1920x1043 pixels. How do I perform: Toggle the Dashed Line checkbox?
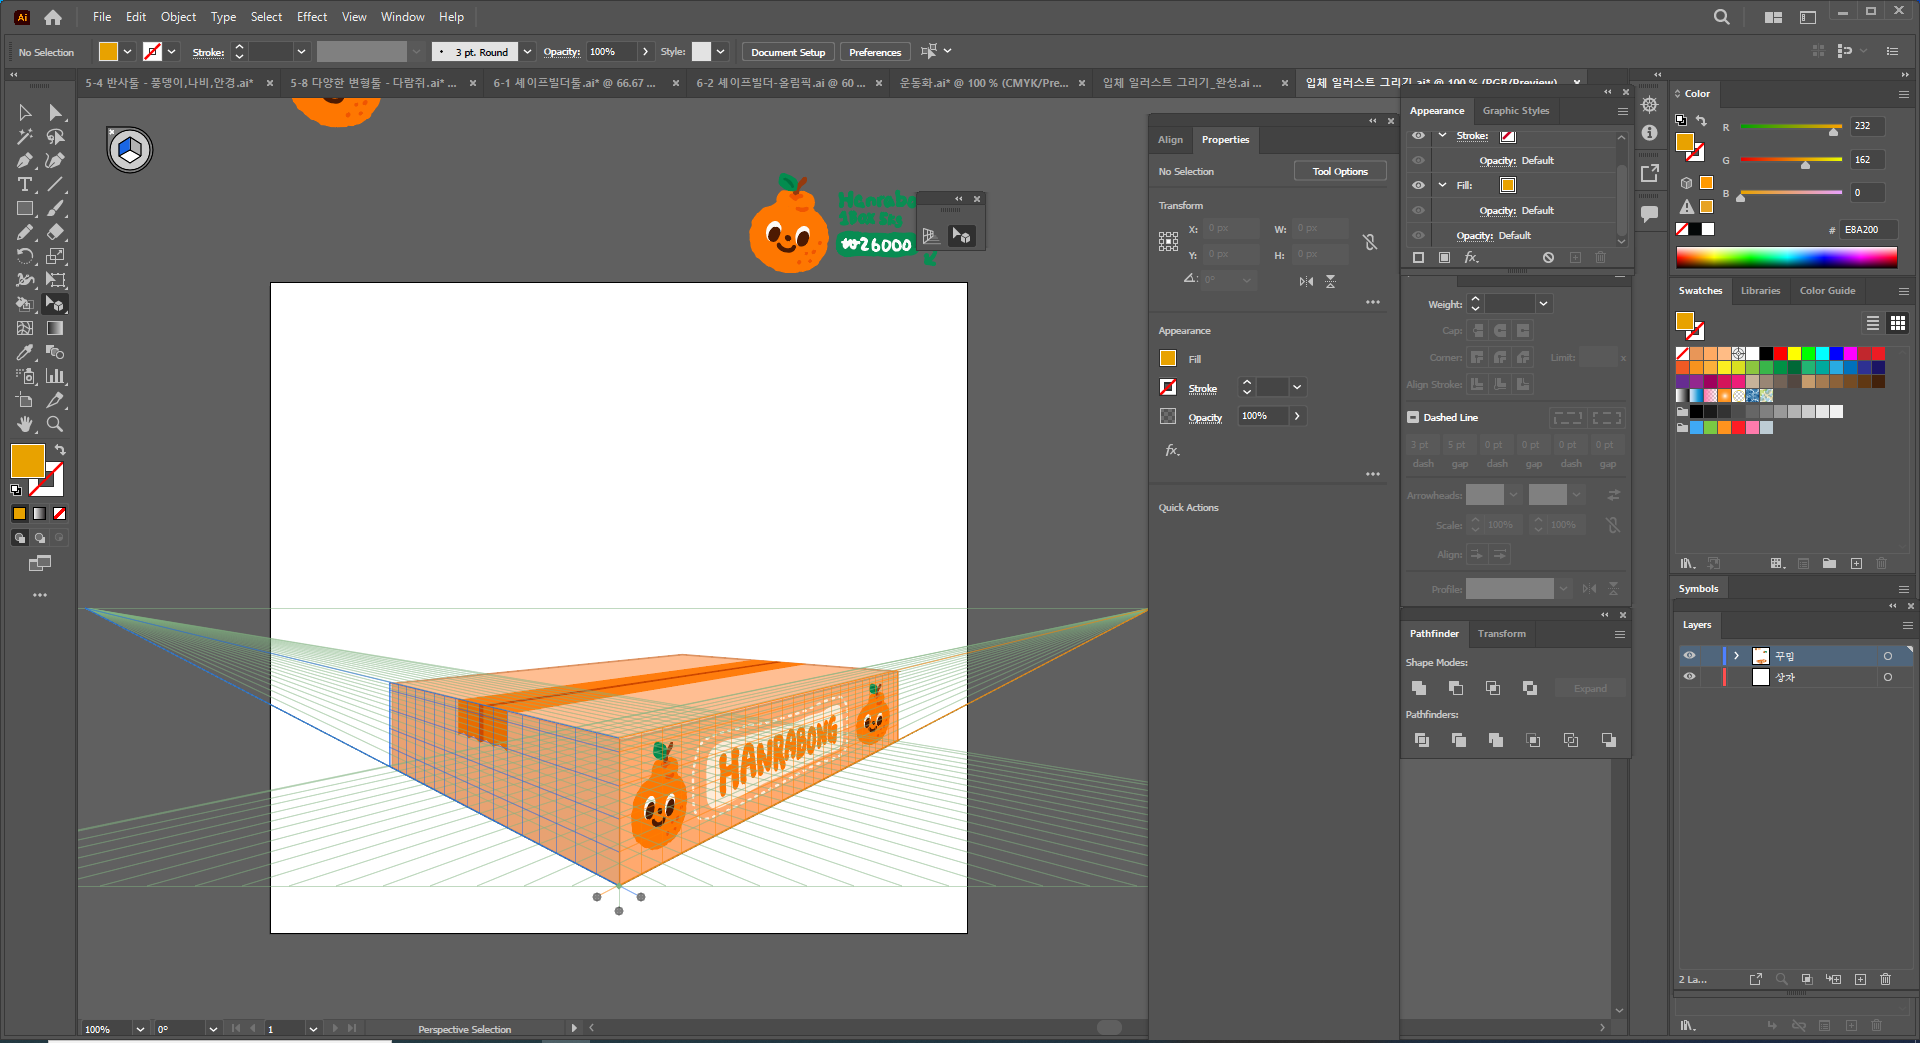point(1413,418)
